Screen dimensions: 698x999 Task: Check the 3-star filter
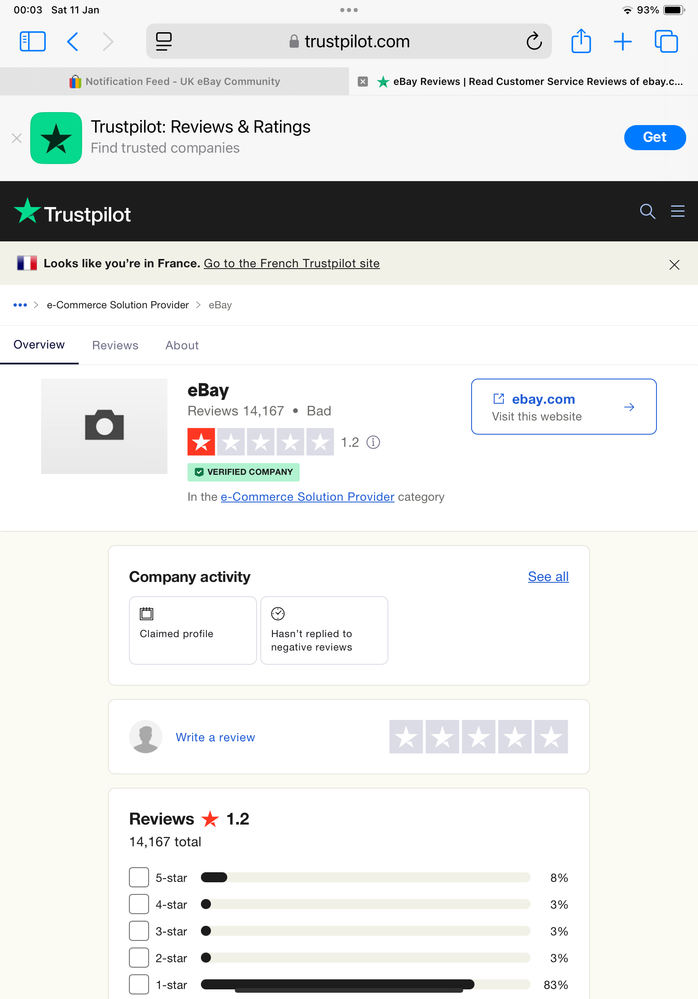[139, 931]
